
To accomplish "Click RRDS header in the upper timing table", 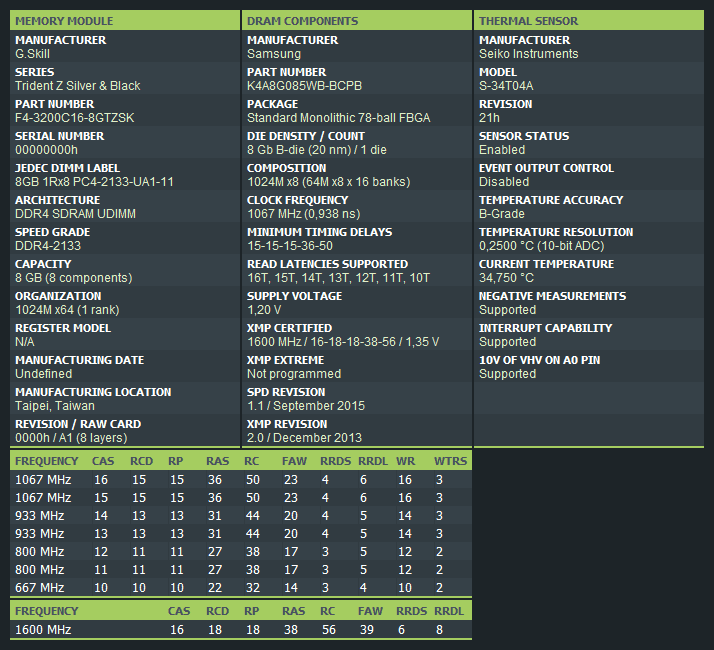I will coord(336,461).
